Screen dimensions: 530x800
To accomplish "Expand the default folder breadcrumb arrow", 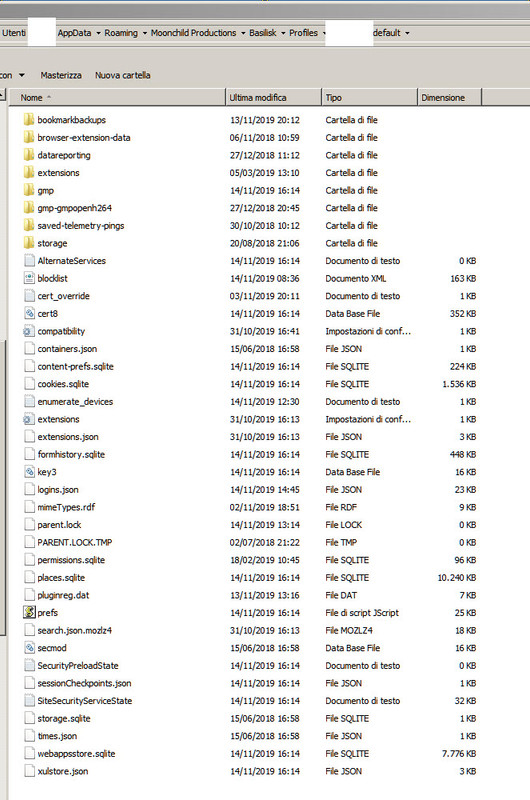I will click(407, 33).
